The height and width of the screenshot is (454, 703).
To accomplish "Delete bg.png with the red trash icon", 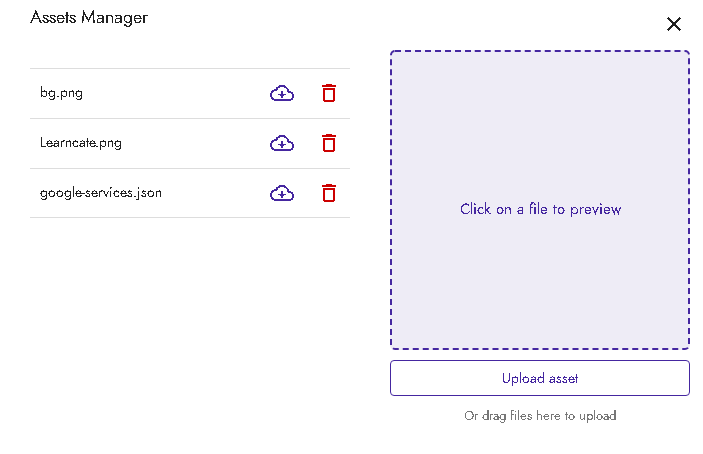I will coord(329,93).
